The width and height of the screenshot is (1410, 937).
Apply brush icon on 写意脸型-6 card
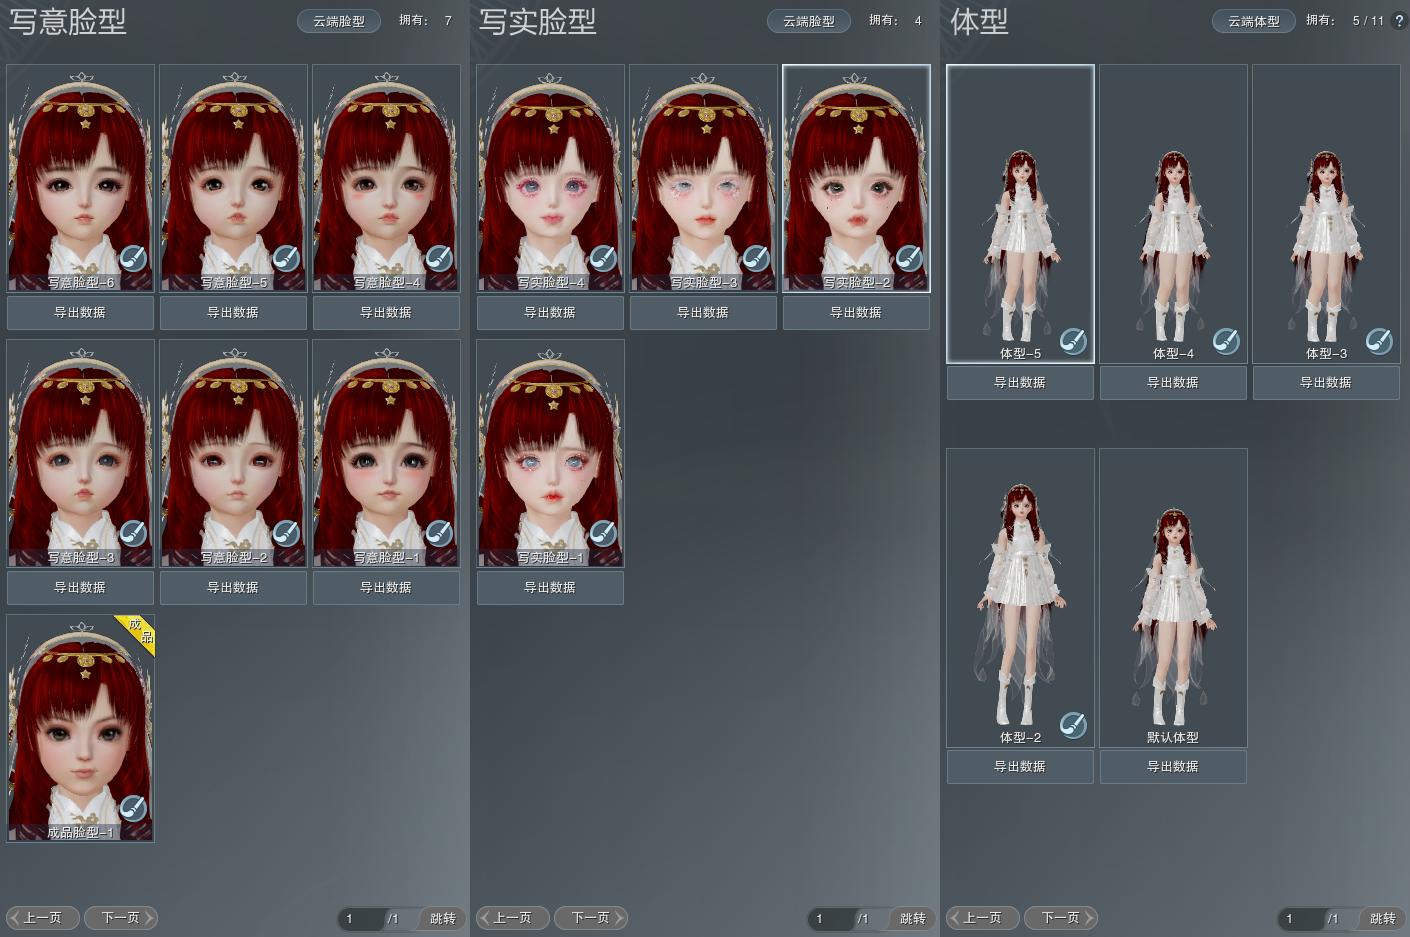coord(133,258)
